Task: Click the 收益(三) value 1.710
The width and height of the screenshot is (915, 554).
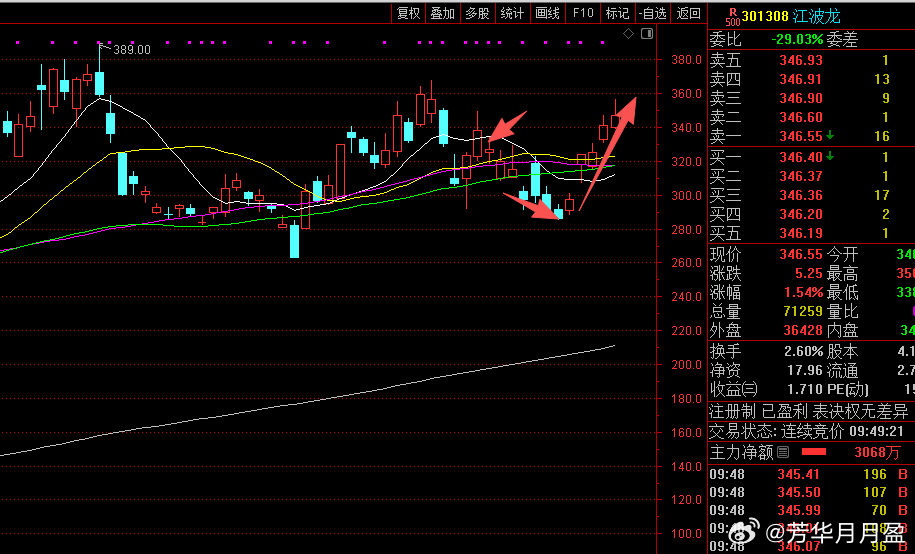Action: point(805,389)
